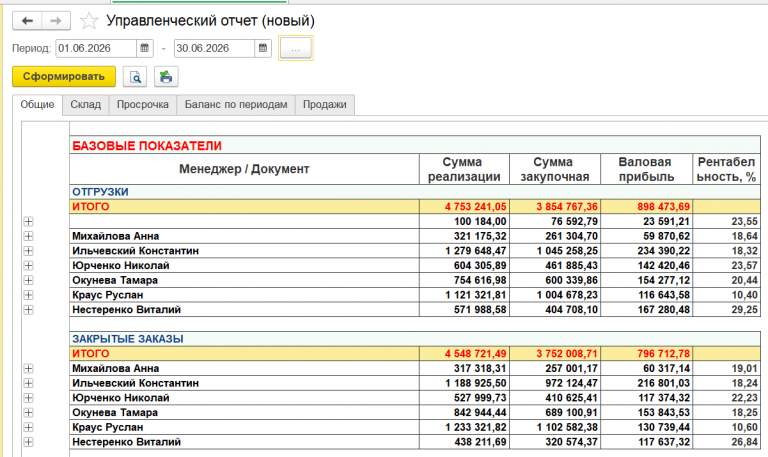
Task: Select shipments total 4 753 241,05
Action: pos(464,207)
